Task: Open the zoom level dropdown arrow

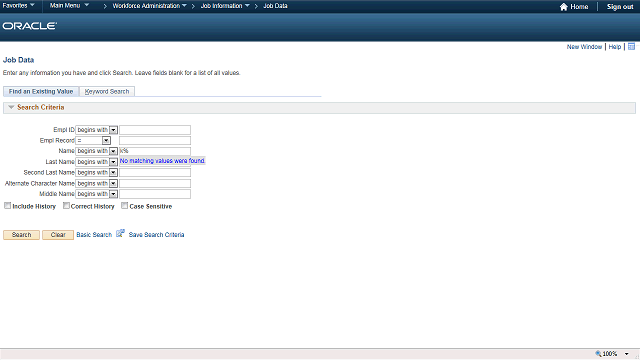Action: click(x=627, y=354)
